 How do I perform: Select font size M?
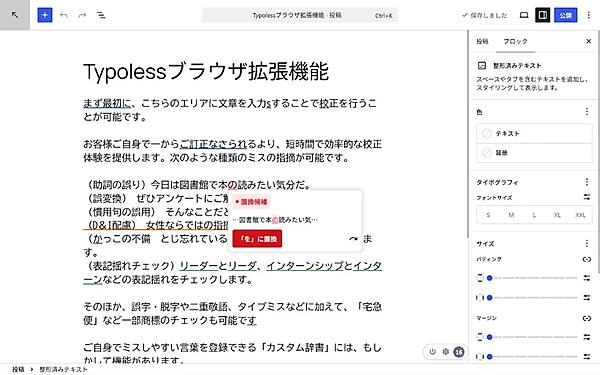(511, 215)
